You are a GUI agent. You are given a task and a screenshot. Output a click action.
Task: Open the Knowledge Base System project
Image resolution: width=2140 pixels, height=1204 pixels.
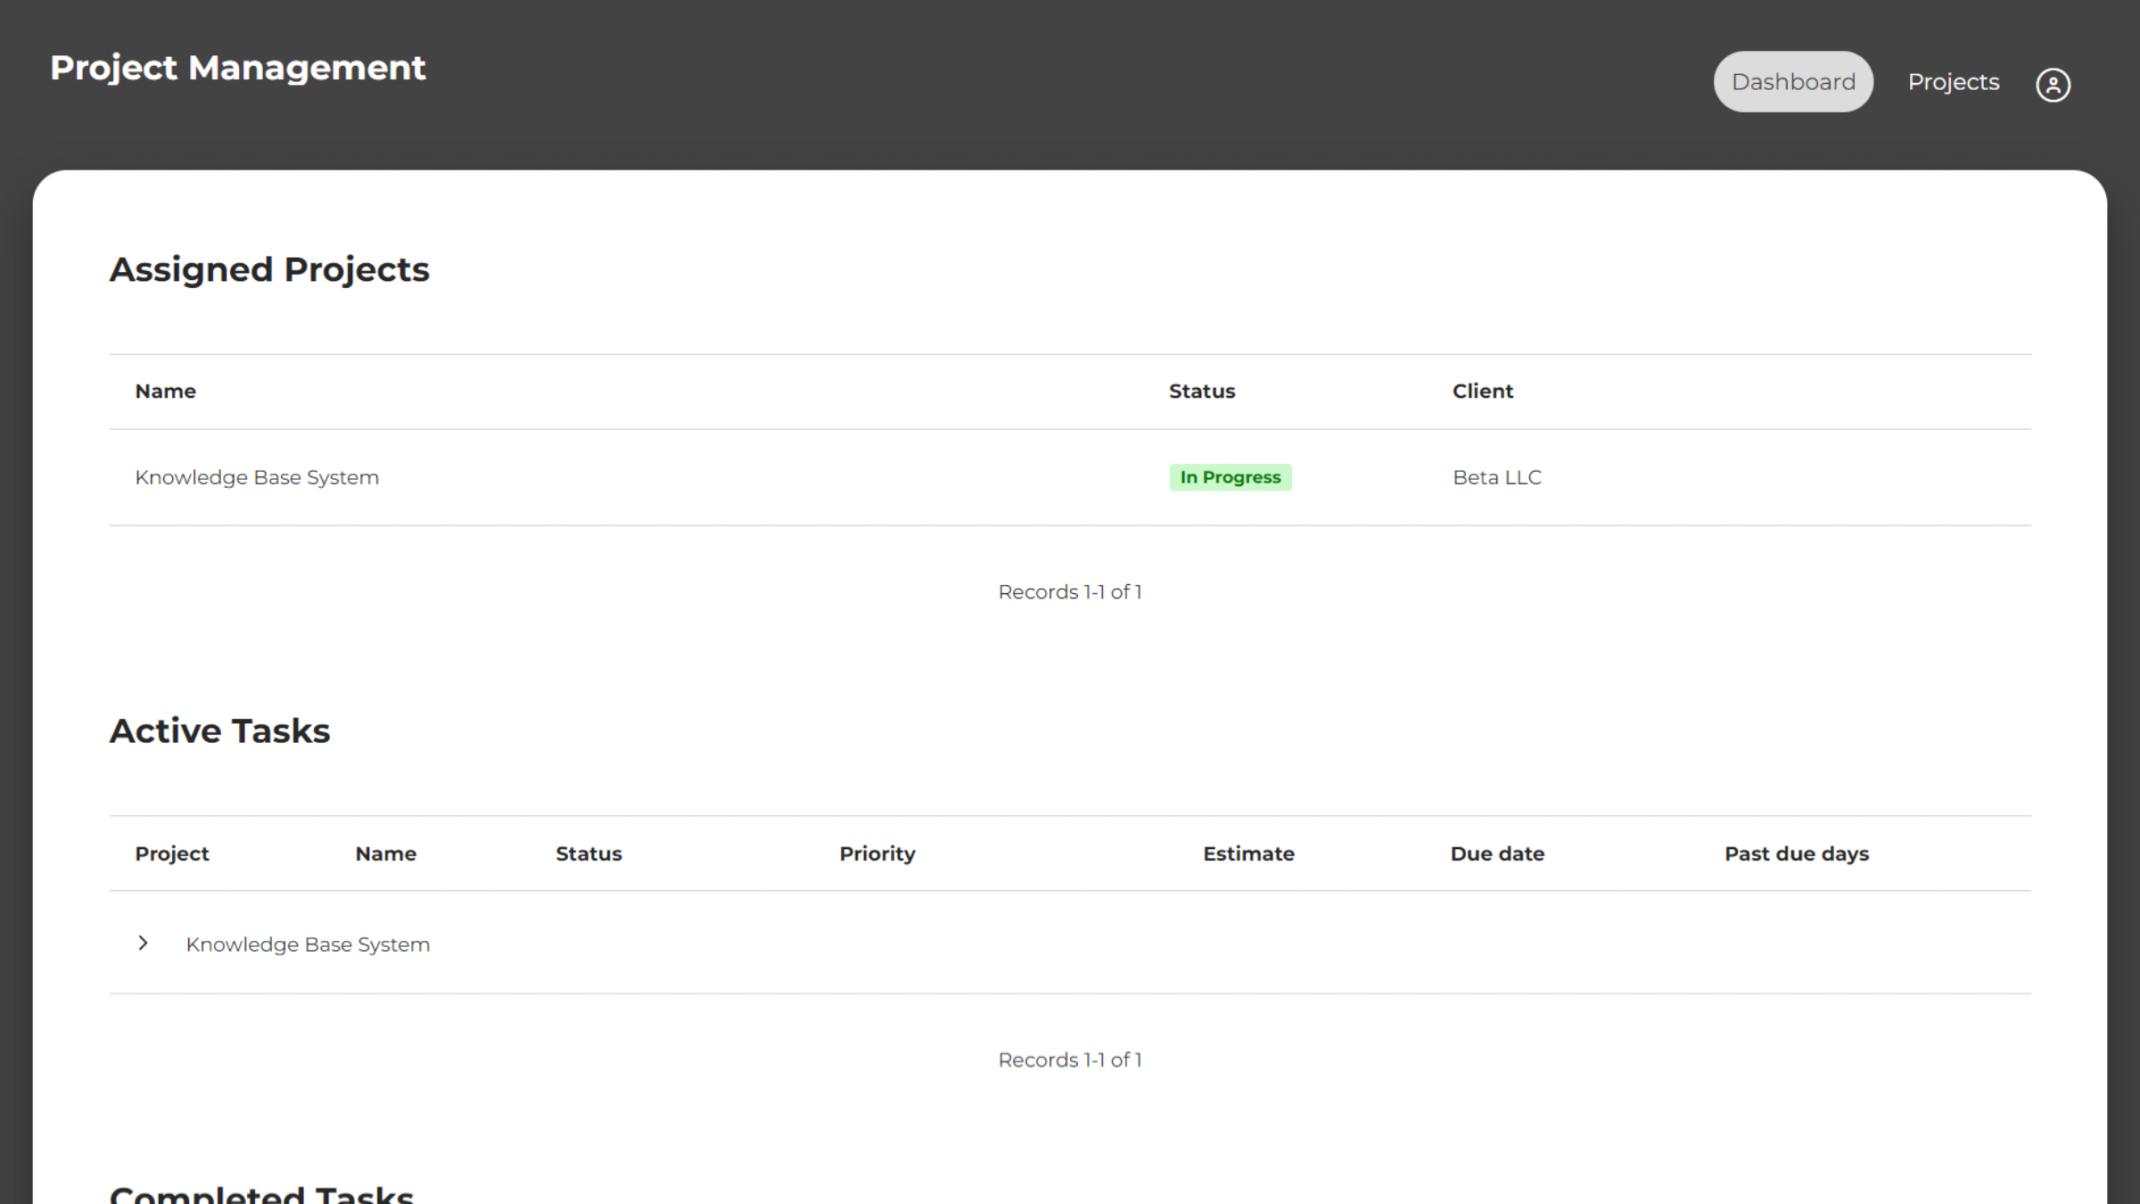coord(257,477)
